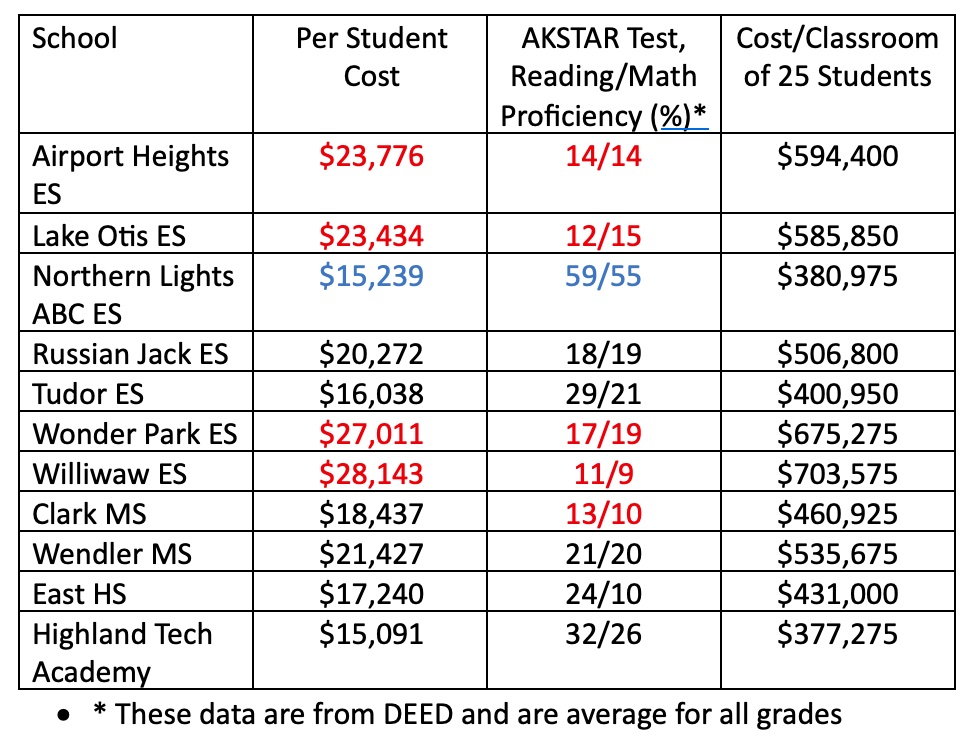Select Wendler MS per student cost $21,427
Image resolution: width=976 pixels, height=740 pixels.
[371, 553]
